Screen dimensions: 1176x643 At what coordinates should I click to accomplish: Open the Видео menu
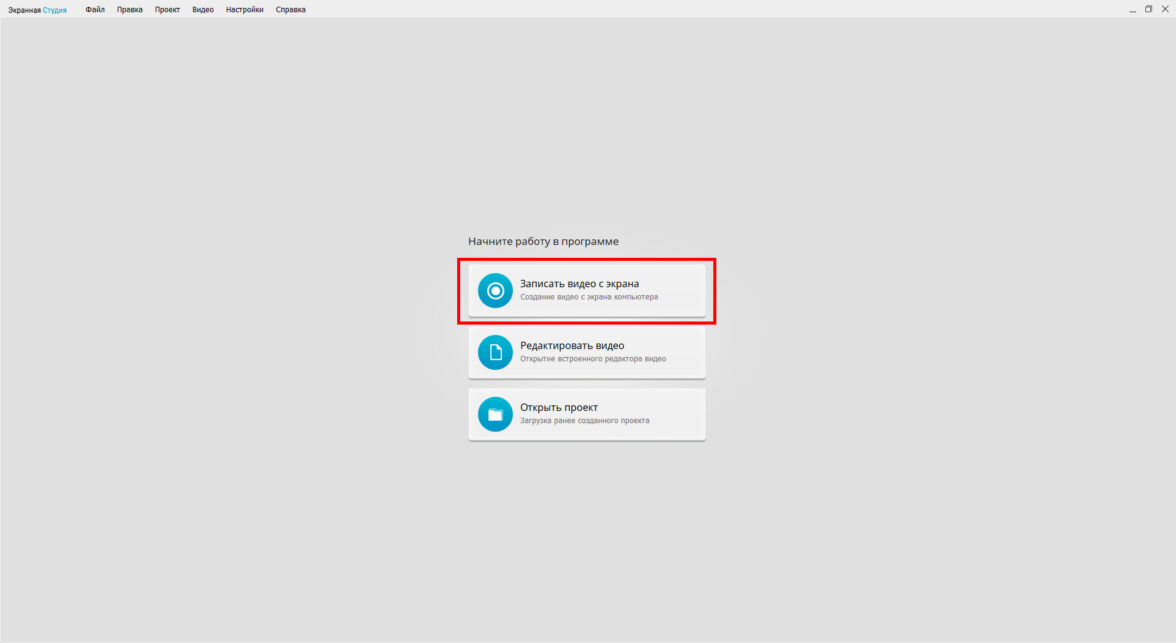[202, 10]
